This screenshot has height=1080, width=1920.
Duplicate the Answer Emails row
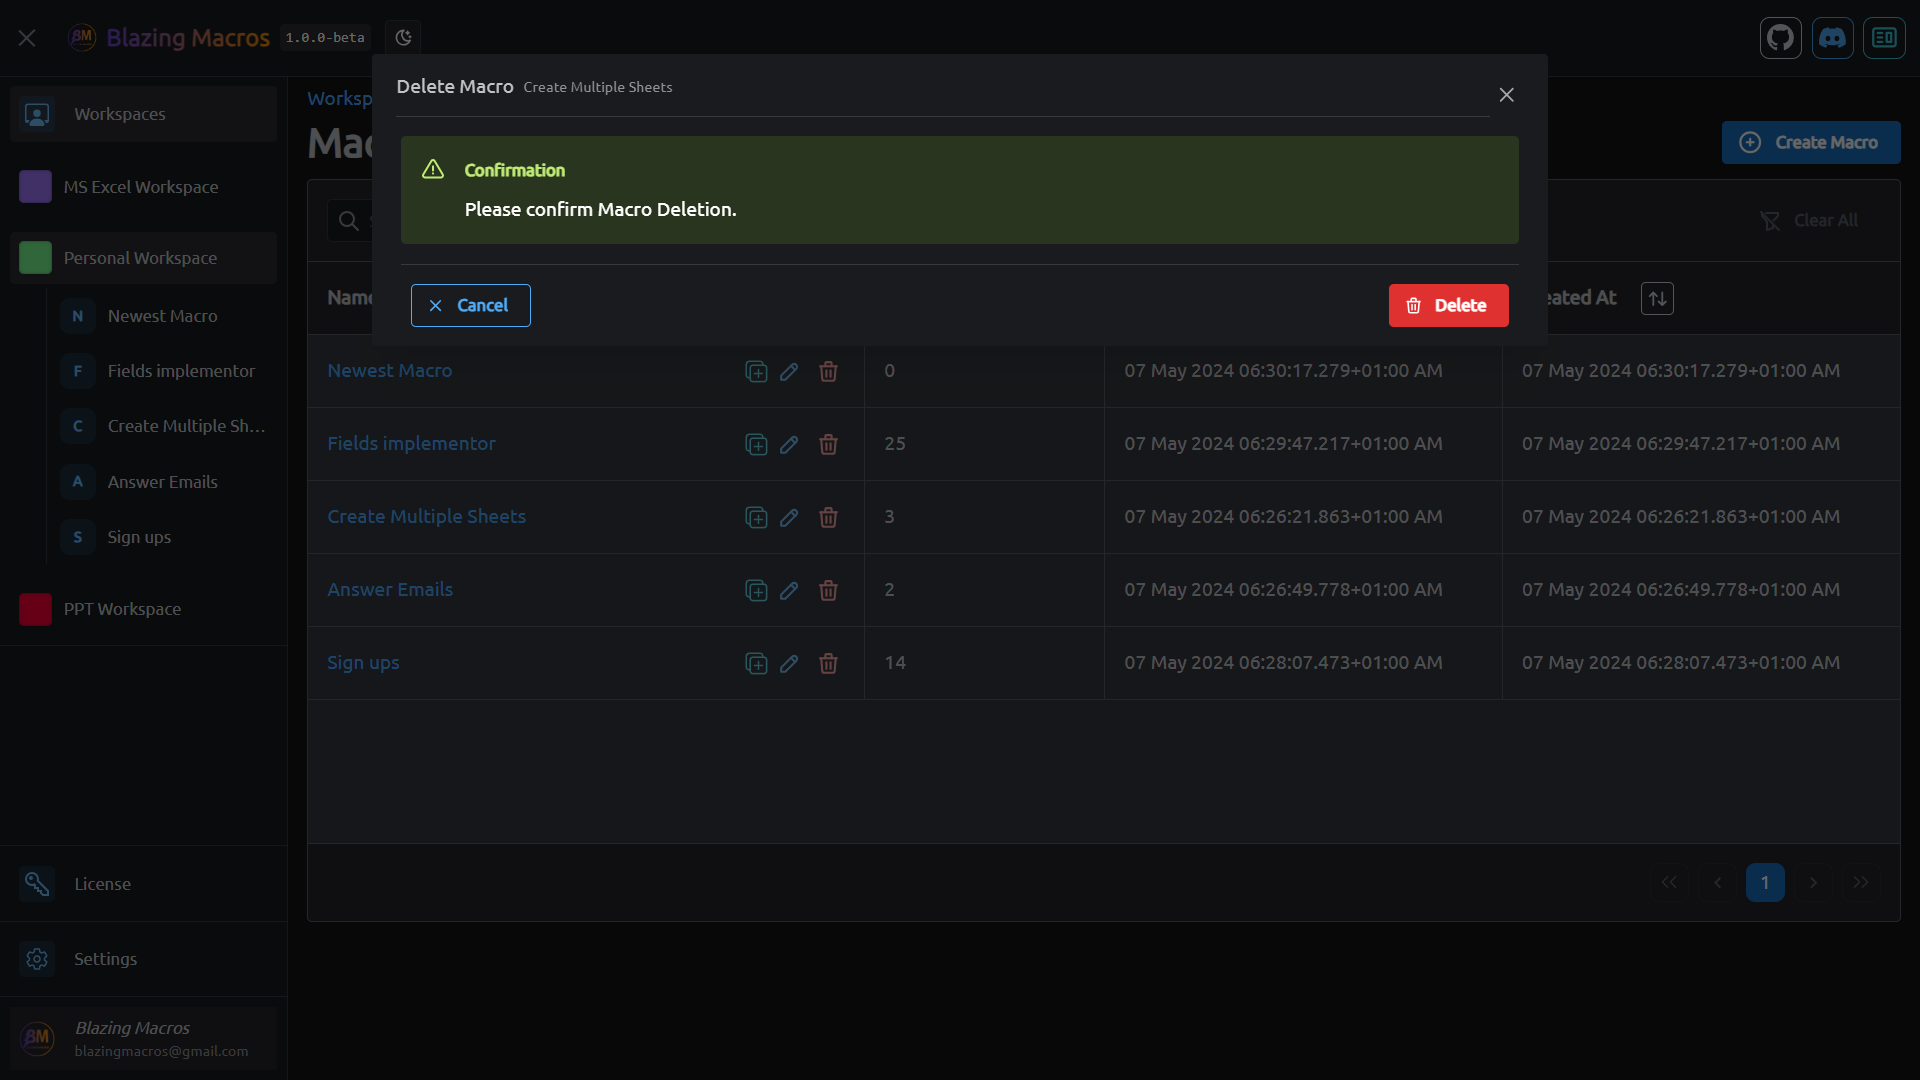(x=756, y=590)
